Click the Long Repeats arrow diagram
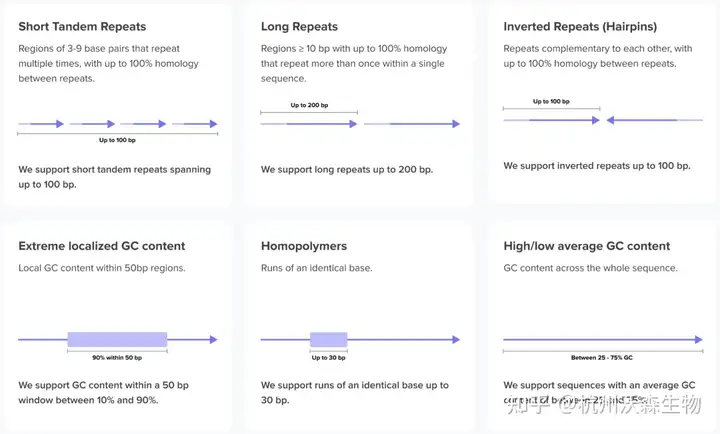 [360, 124]
